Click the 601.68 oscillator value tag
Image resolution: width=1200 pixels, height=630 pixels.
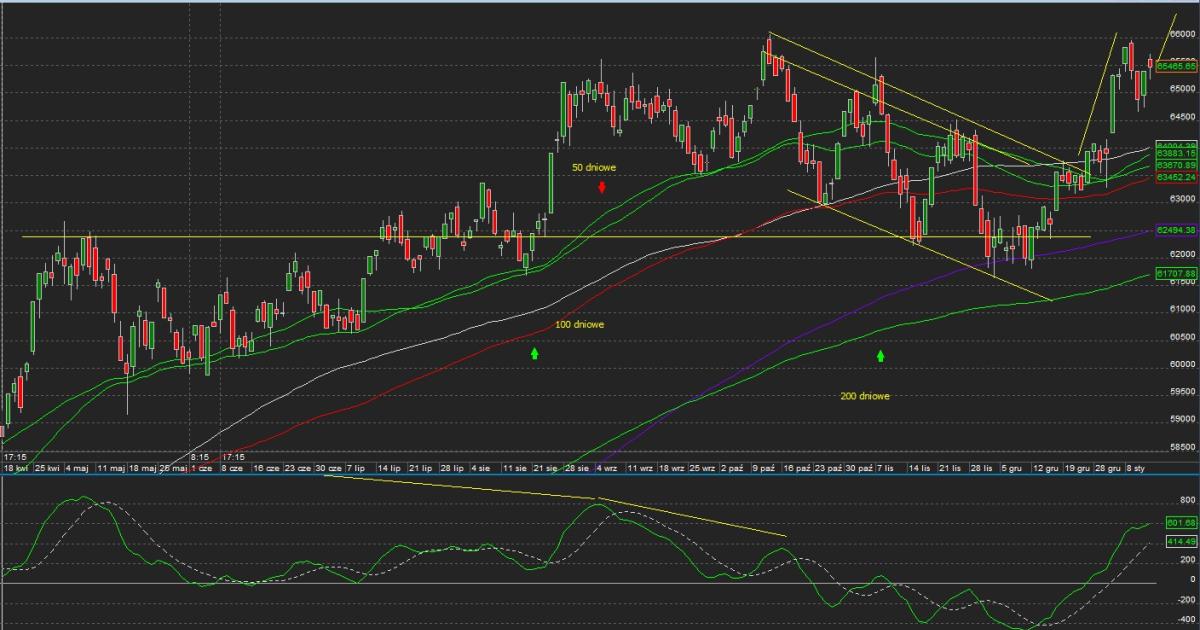pos(1180,523)
